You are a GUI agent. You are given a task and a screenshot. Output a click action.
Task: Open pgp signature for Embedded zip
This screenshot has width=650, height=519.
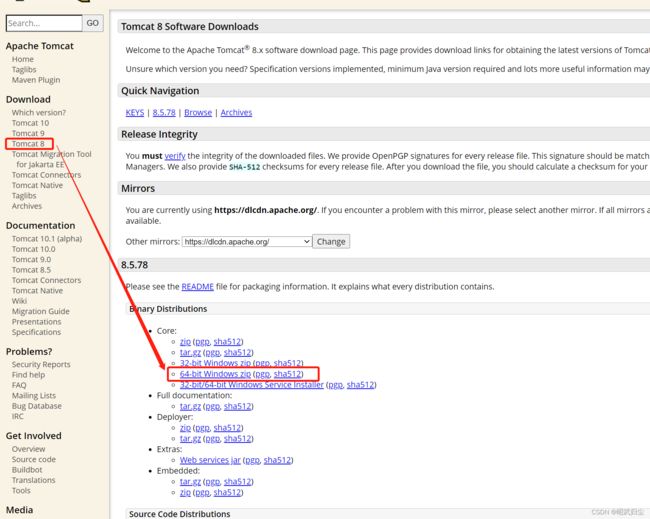[202, 492]
